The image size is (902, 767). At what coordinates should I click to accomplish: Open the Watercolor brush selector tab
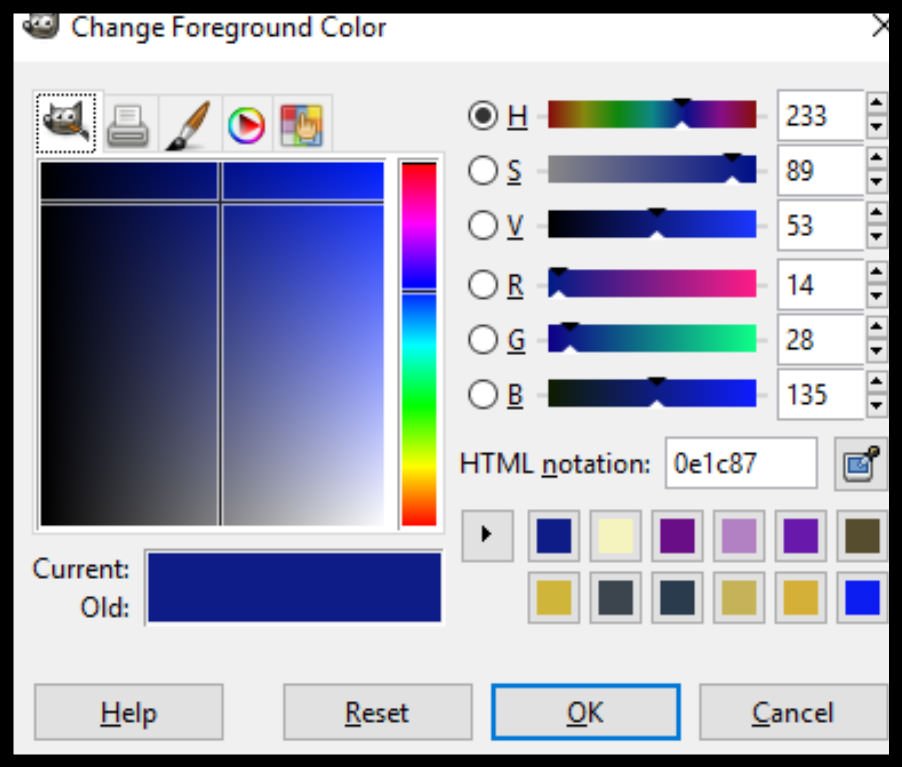pyautogui.click(x=189, y=125)
